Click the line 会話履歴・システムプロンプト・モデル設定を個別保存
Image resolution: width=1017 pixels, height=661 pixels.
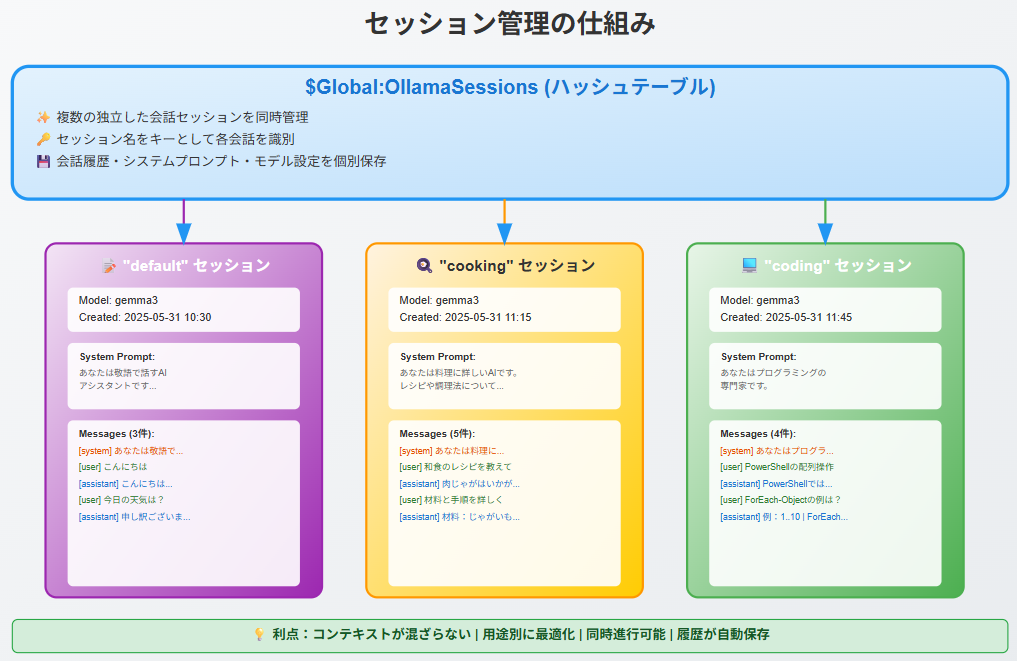pos(221,162)
